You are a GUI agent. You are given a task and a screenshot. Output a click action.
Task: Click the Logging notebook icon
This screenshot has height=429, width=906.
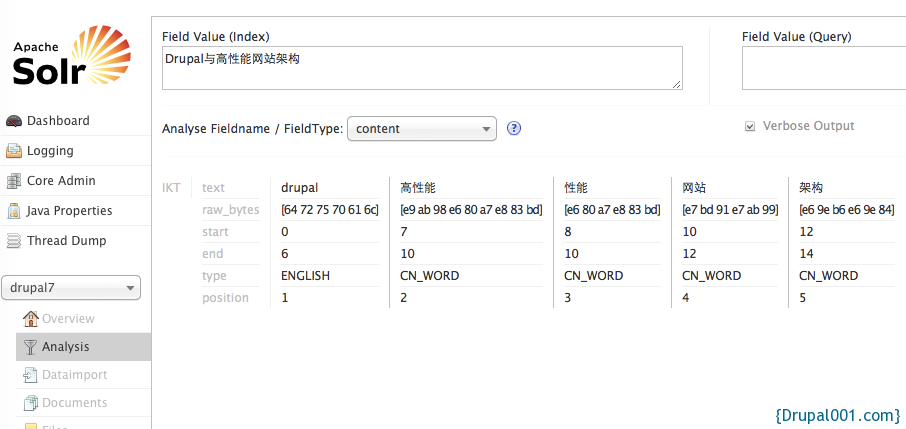tap(14, 151)
